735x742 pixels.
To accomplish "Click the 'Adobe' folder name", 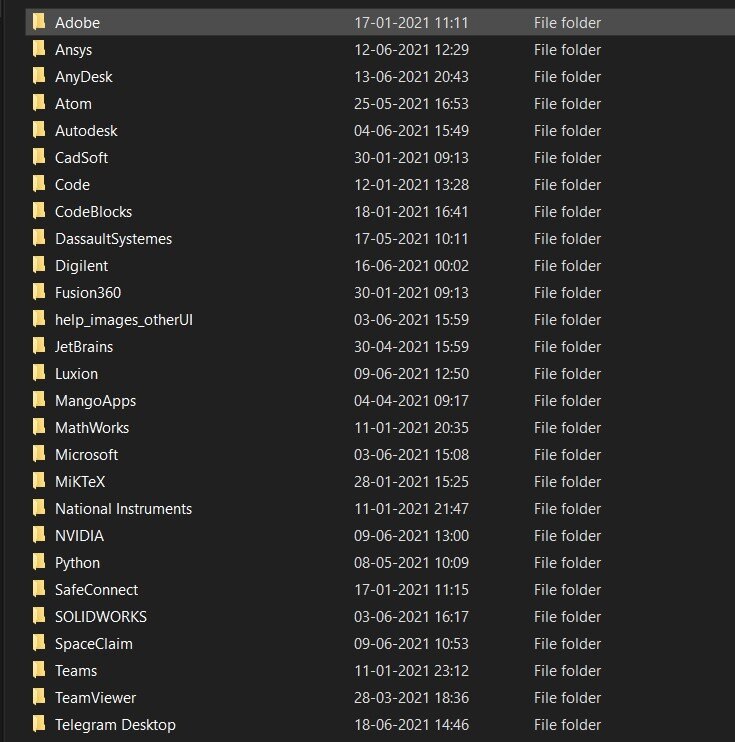I will (x=77, y=23).
